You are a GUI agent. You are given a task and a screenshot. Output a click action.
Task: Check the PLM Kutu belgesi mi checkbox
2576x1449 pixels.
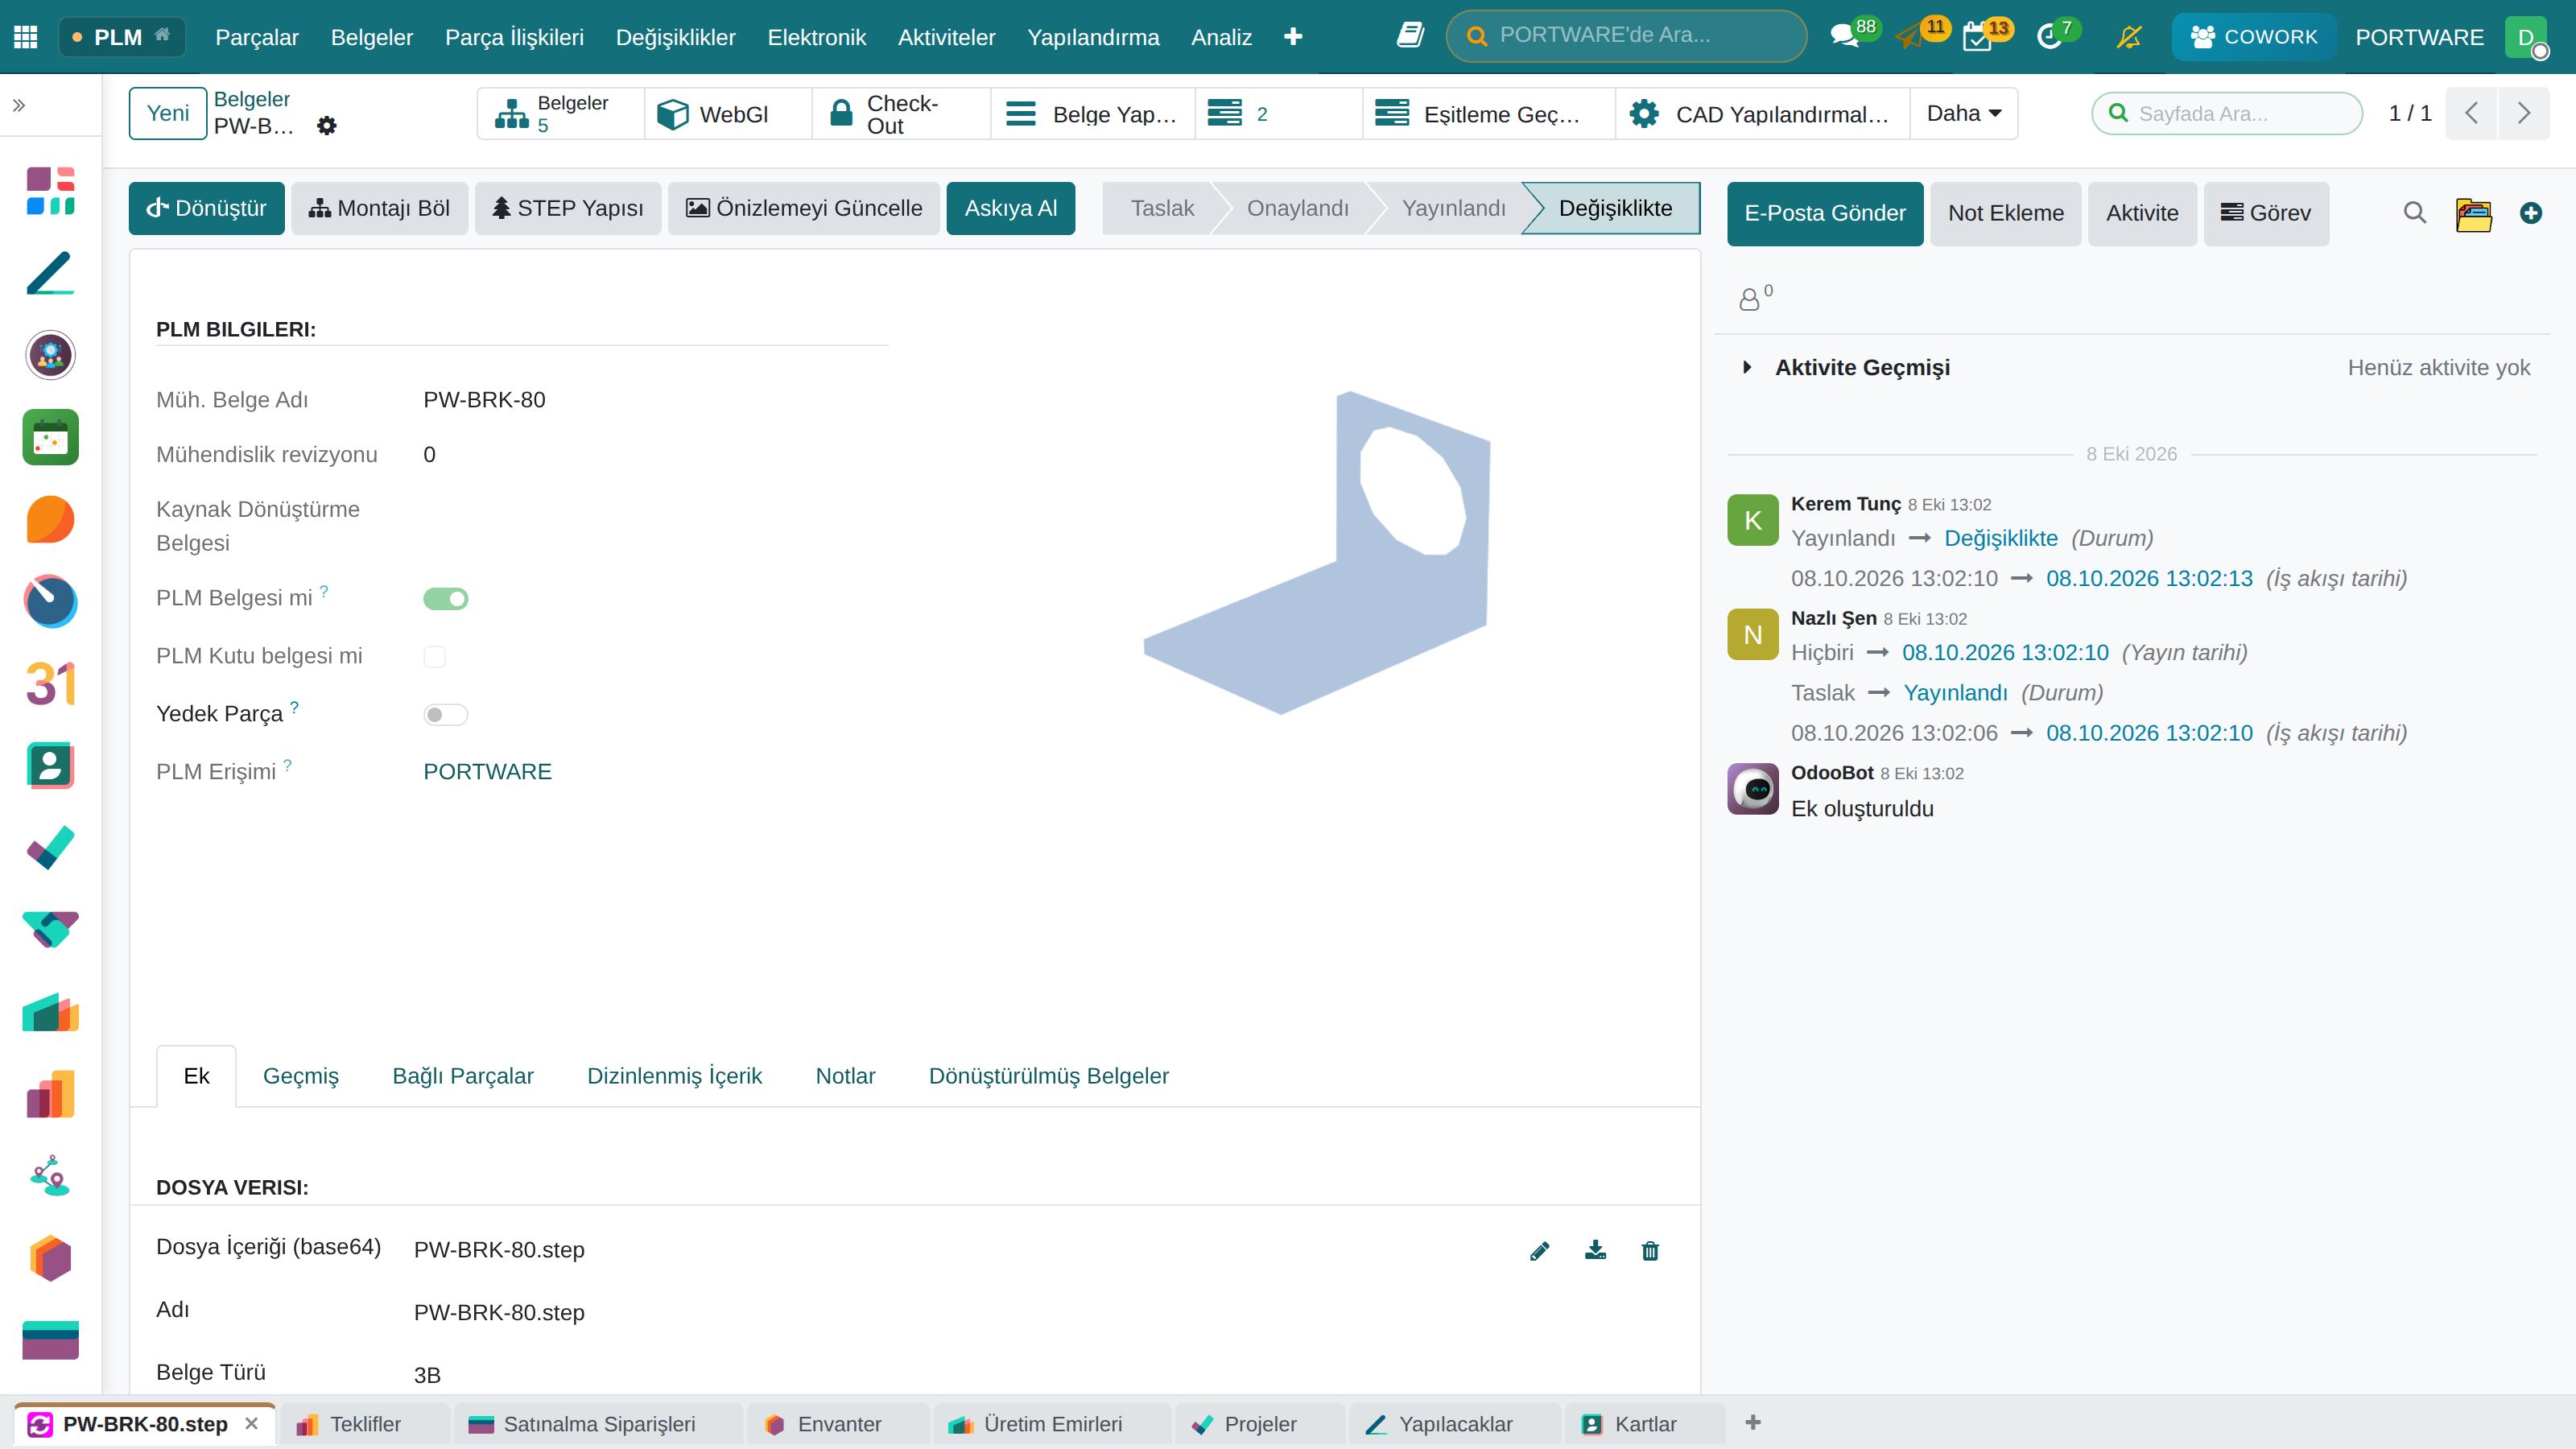434,656
